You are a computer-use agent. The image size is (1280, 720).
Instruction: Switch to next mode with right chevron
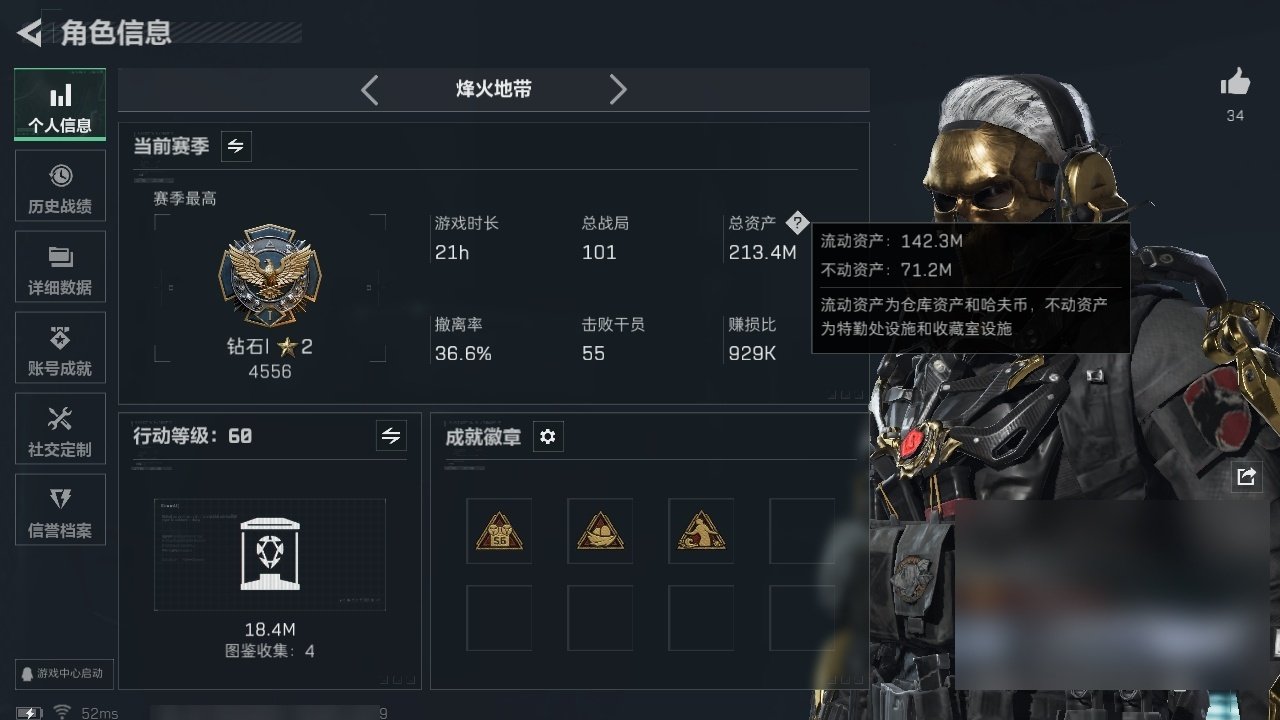tap(618, 90)
